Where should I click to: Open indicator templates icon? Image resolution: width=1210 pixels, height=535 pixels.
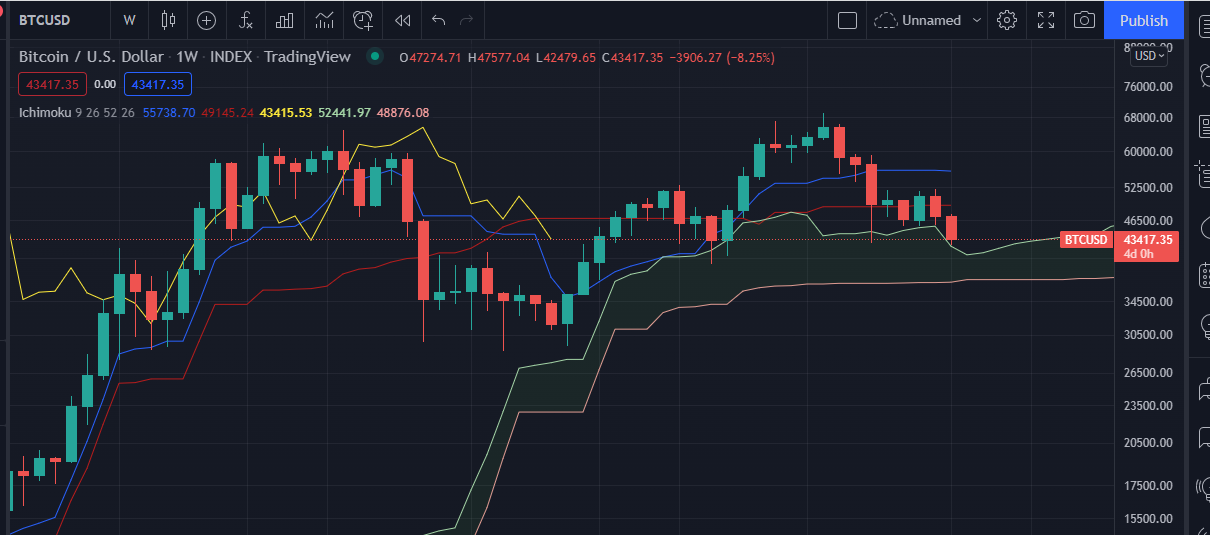coord(324,20)
